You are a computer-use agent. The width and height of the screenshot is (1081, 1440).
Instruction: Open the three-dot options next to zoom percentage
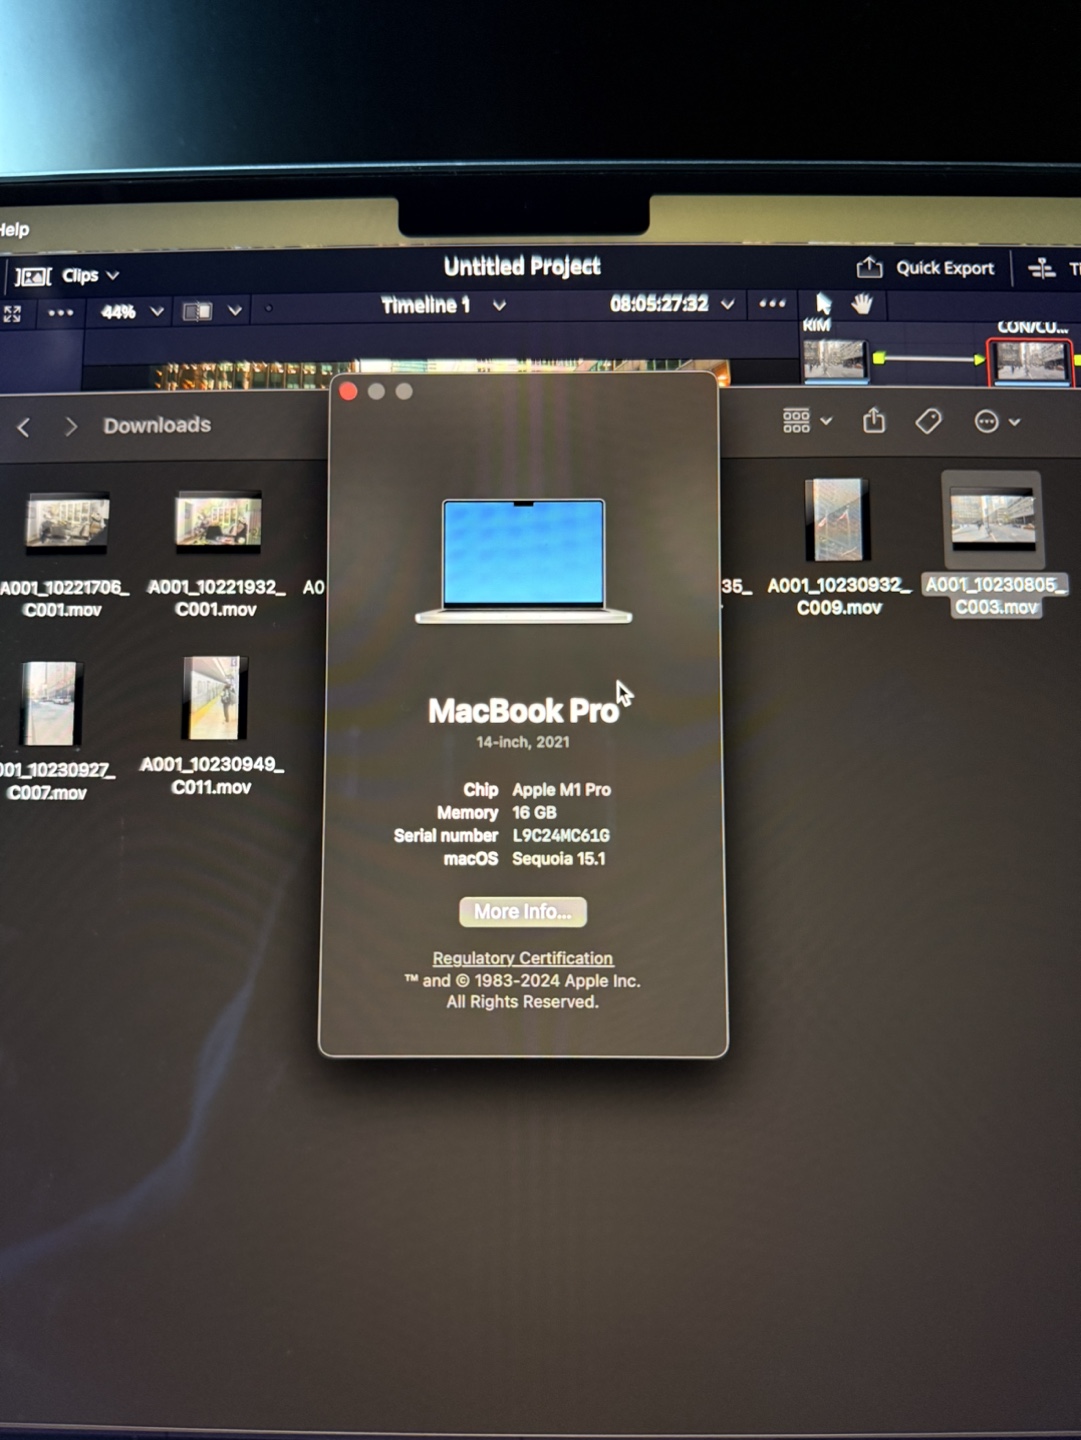(61, 312)
